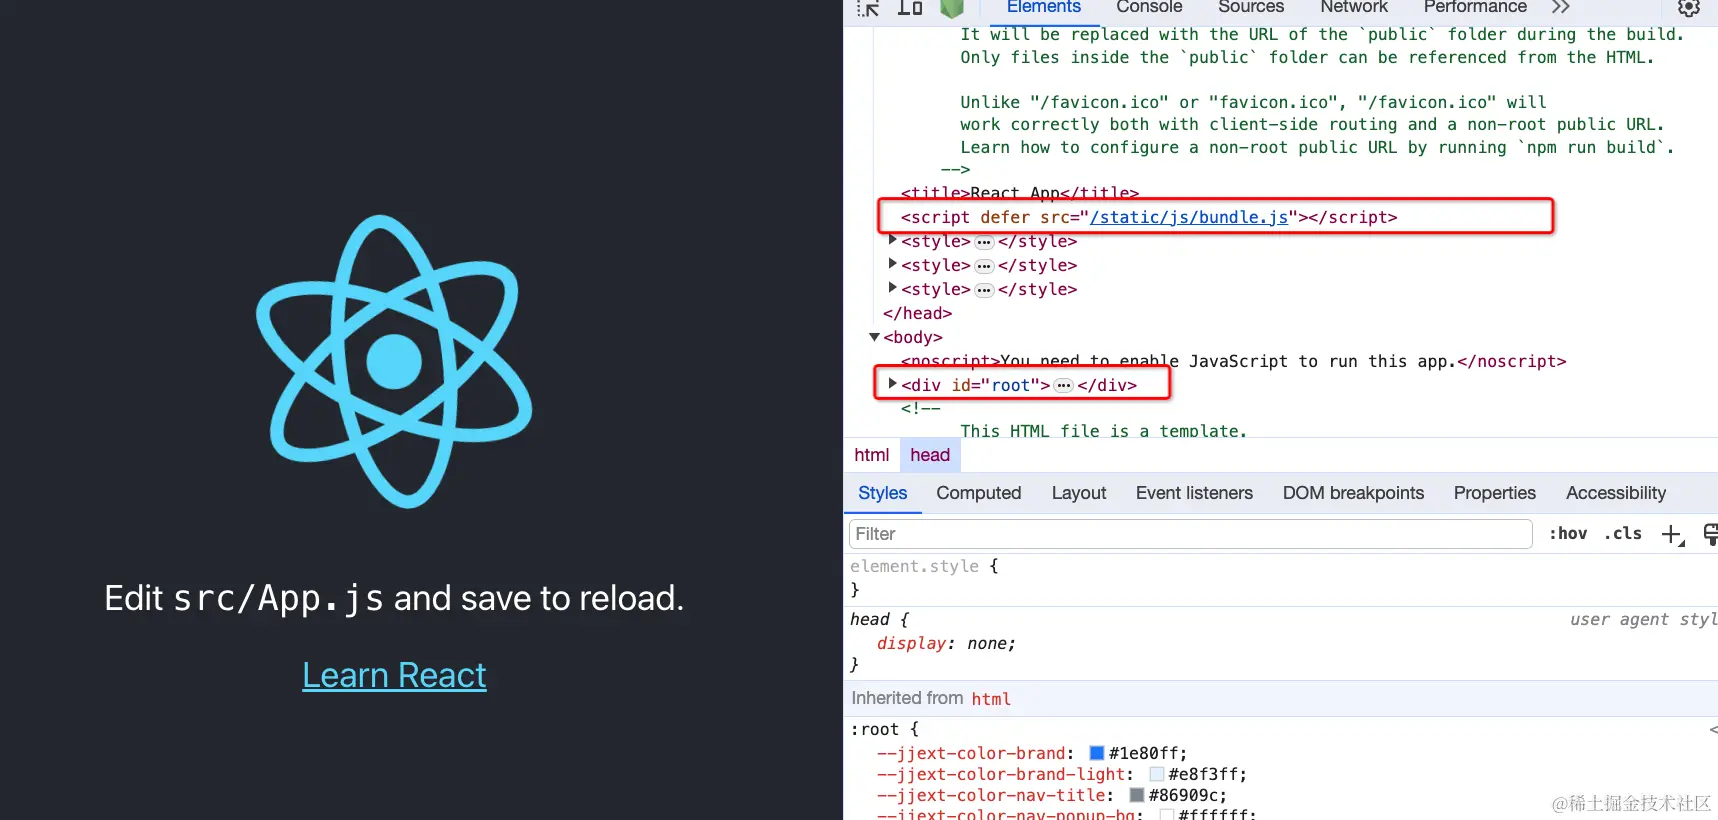Open the Accessibility pane tab
This screenshot has width=1718, height=820.
tap(1615, 493)
